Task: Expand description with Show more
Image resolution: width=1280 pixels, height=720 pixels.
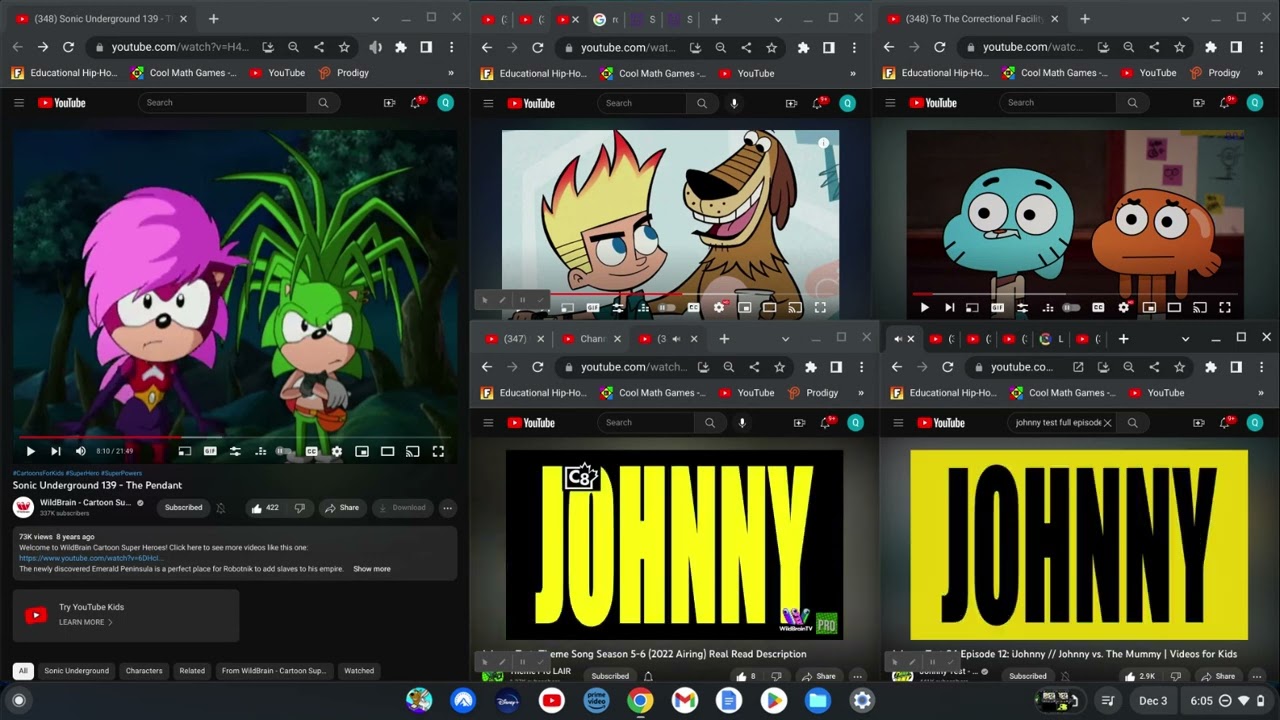Action: point(372,569)
